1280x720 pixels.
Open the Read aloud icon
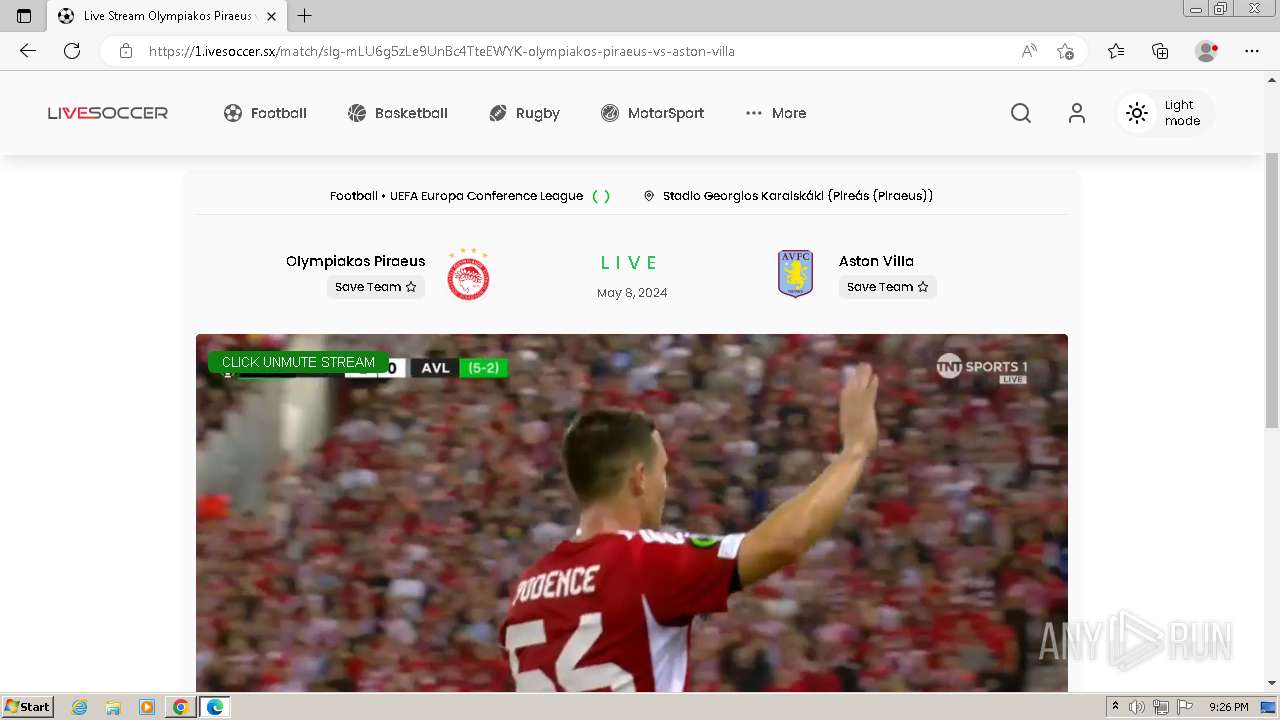click(x=1029, y=51)
